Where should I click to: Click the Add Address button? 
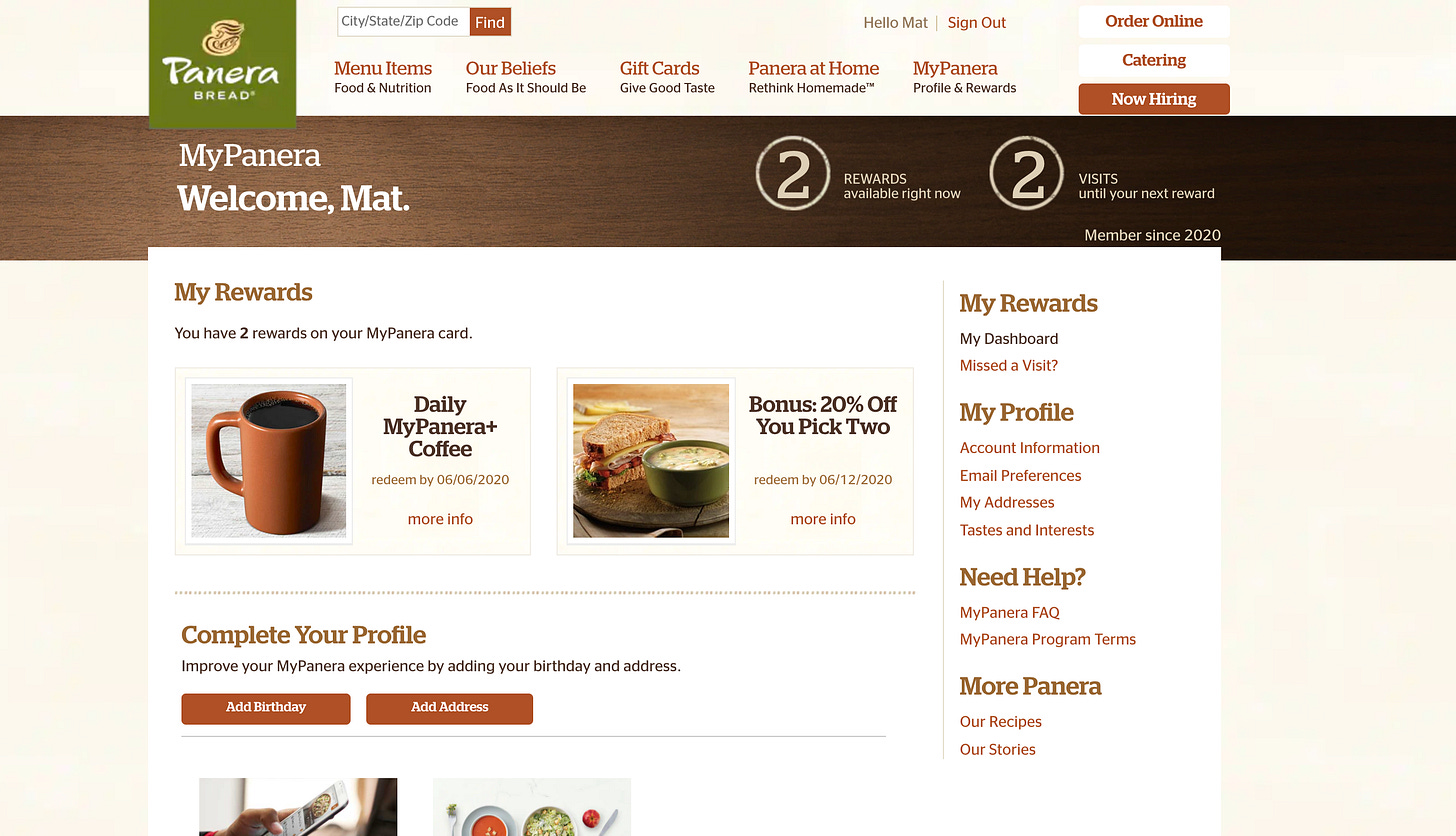[x=450, y=708]
